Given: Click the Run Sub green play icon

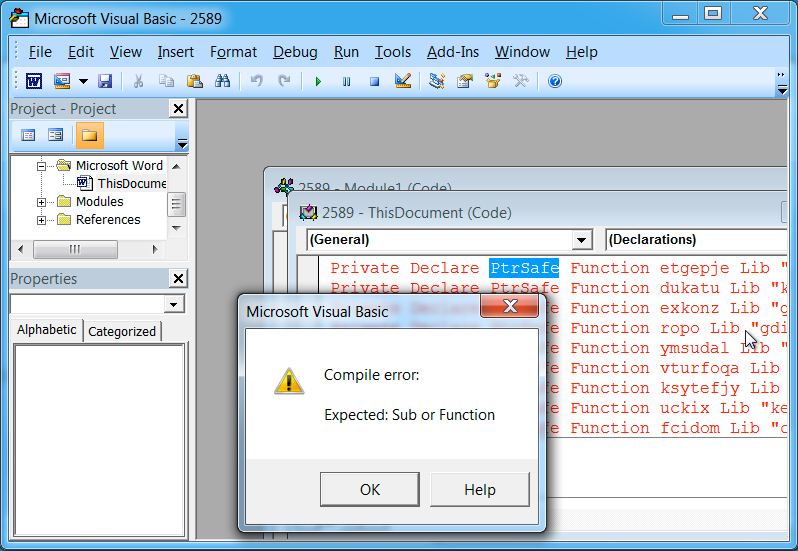Looking at the screenshot, I should 318,81.
